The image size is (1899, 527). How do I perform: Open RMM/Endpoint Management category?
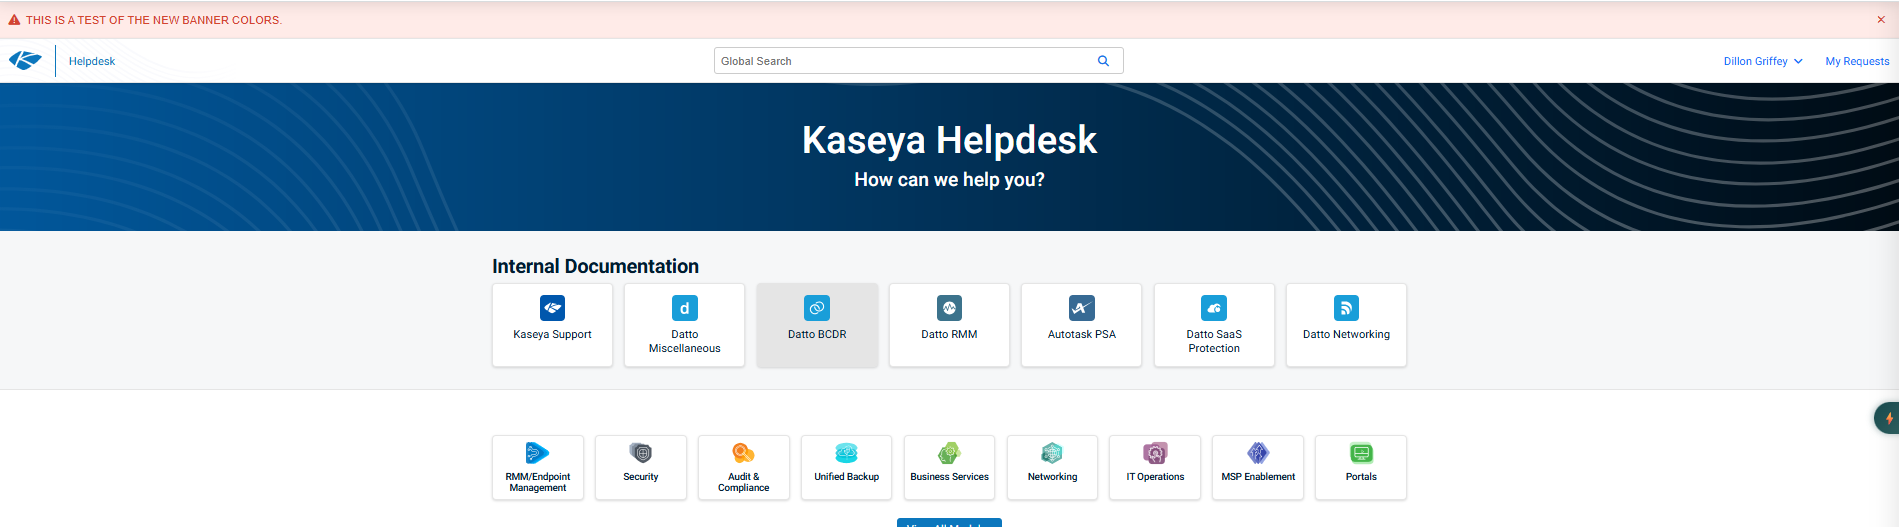coord(538,467)
